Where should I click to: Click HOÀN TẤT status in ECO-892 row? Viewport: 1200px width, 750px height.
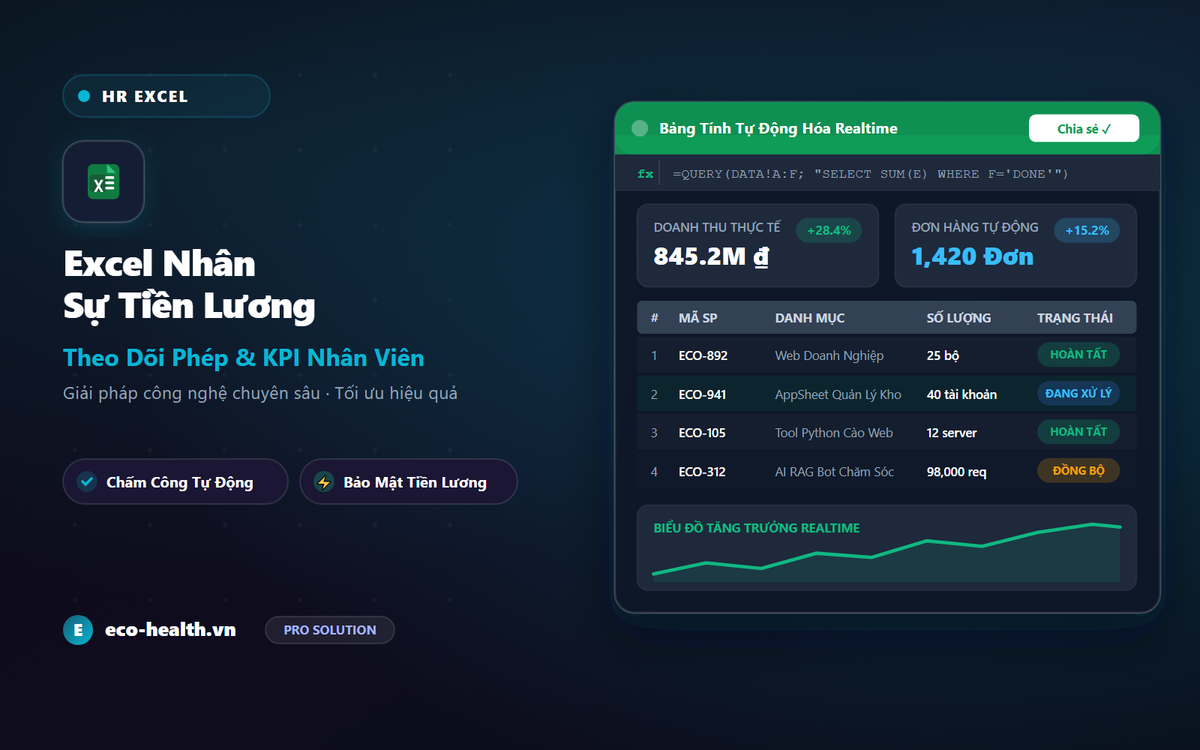tap(1078, 354)
